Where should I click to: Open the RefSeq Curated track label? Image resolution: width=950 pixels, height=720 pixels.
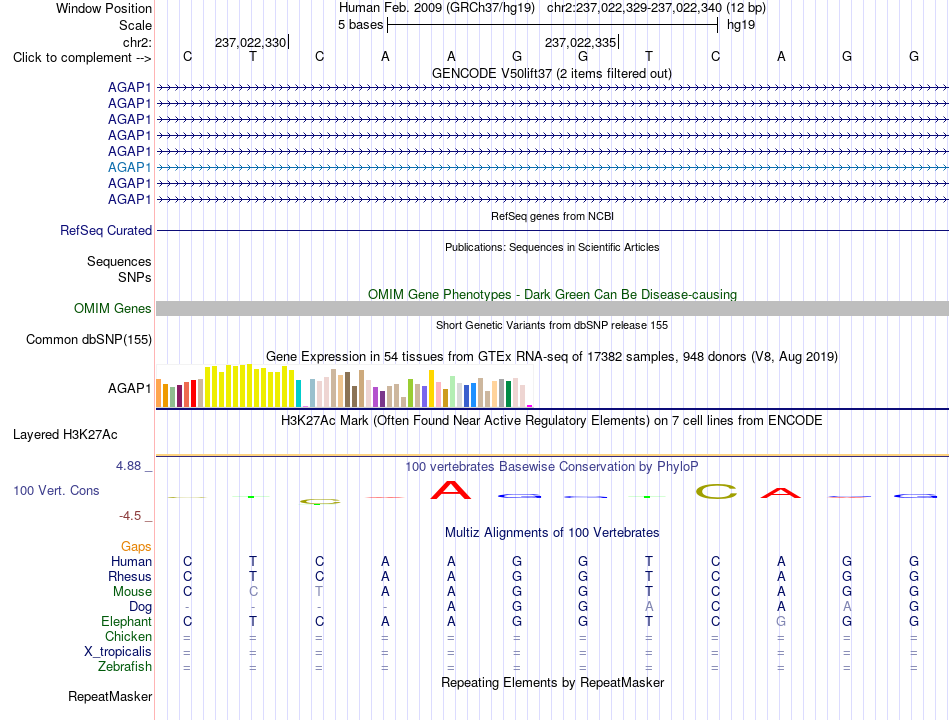click(x=105, y=231)
